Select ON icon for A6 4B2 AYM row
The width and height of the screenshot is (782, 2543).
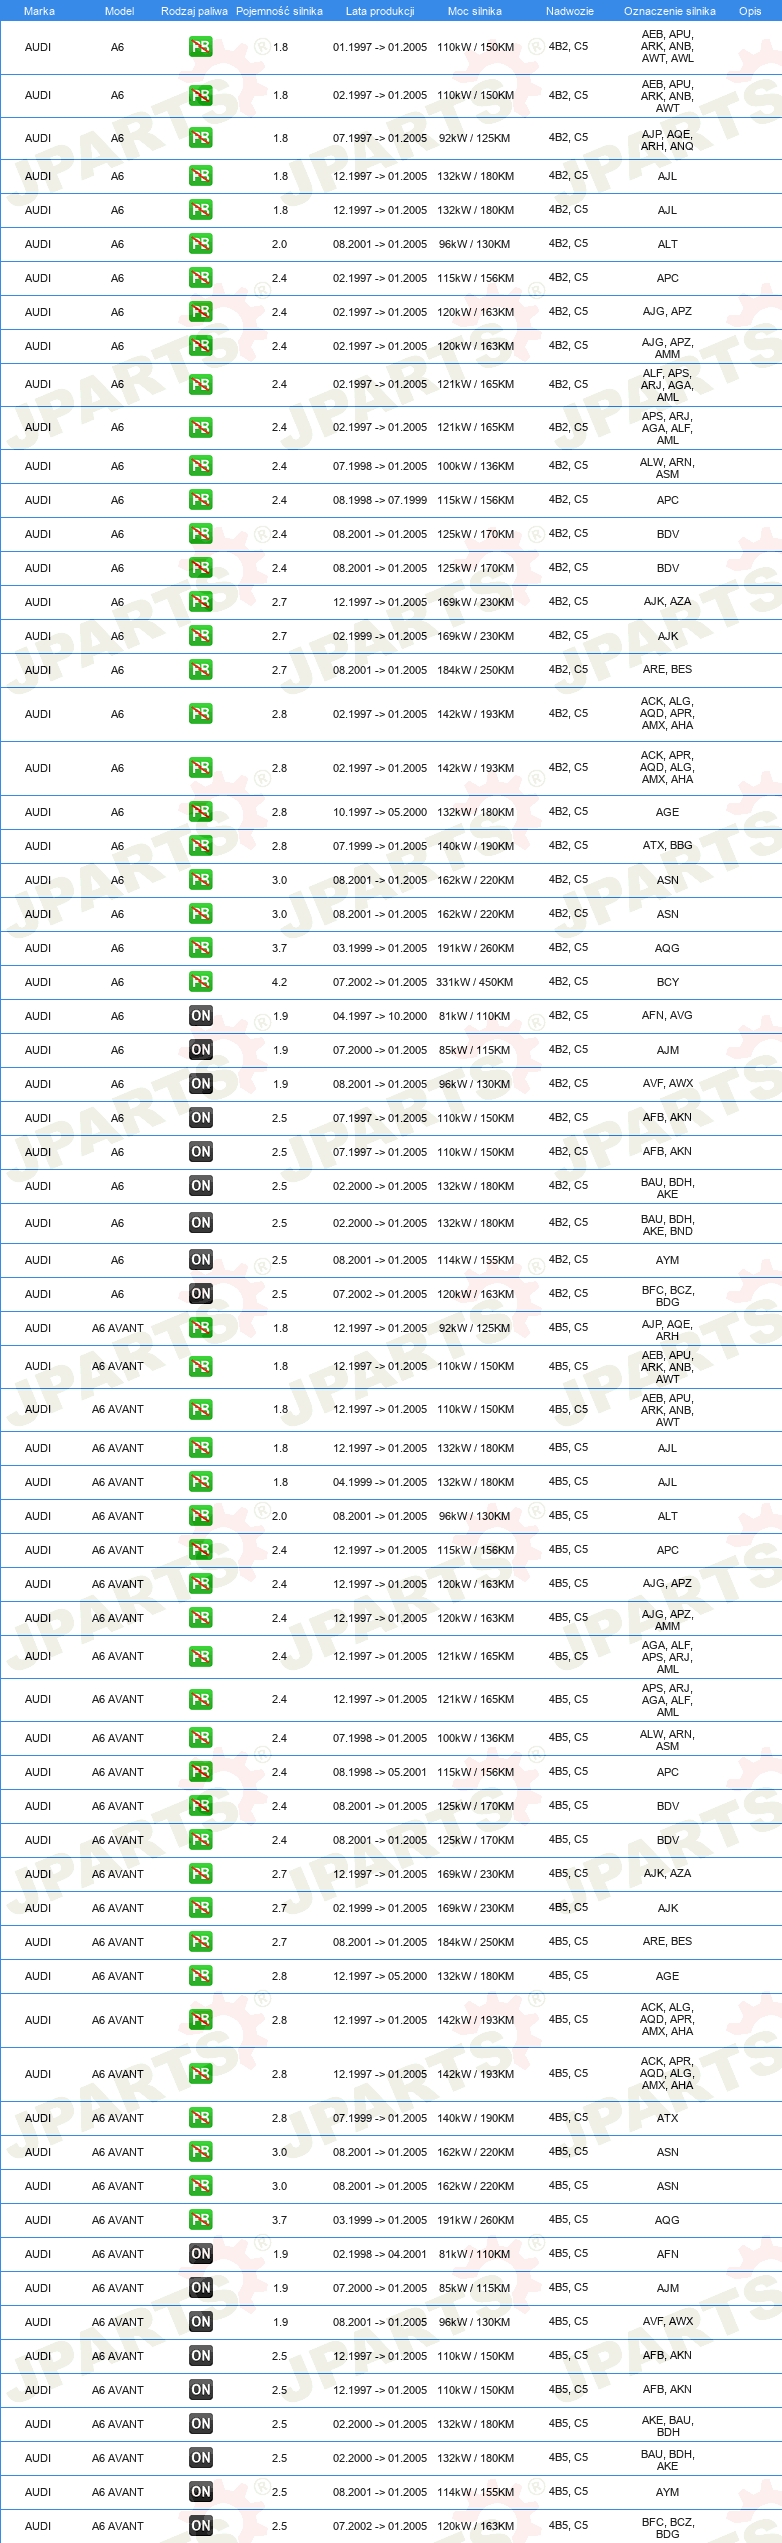[200, 1260]
